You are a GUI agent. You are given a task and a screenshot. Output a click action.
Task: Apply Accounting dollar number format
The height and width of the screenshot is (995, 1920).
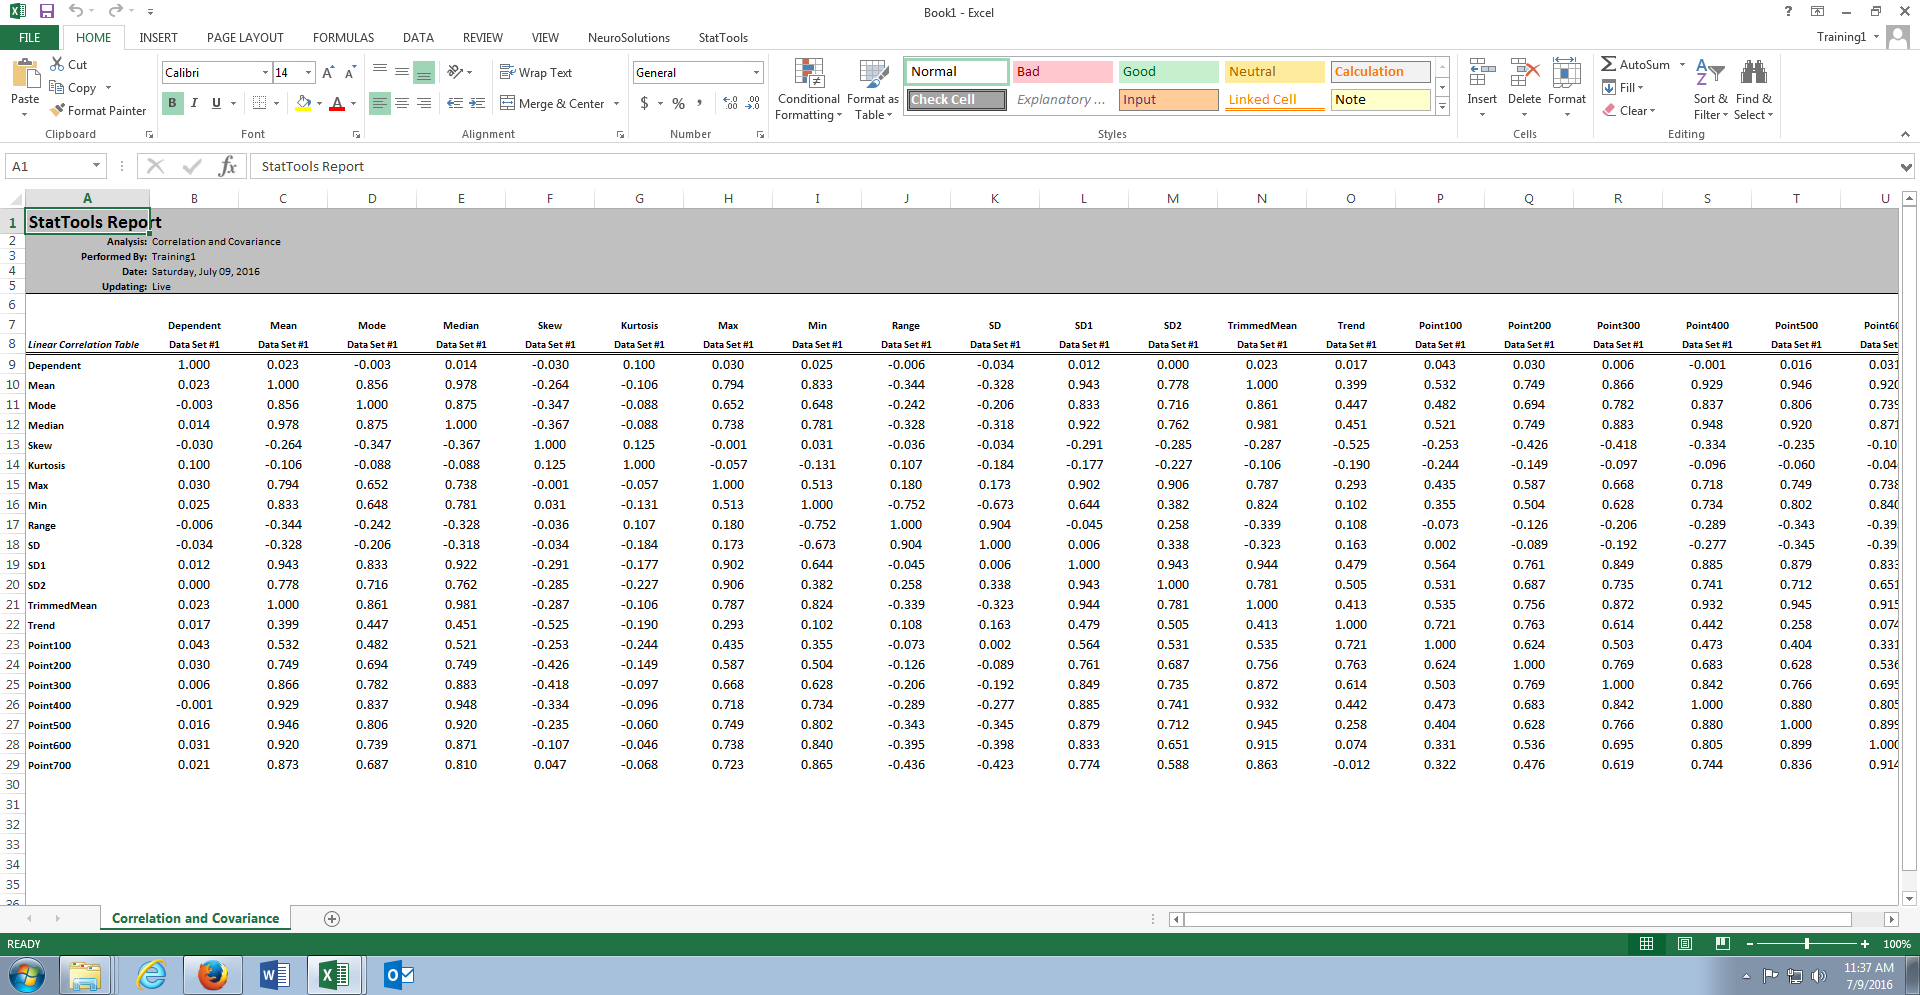tap(645, 103)
